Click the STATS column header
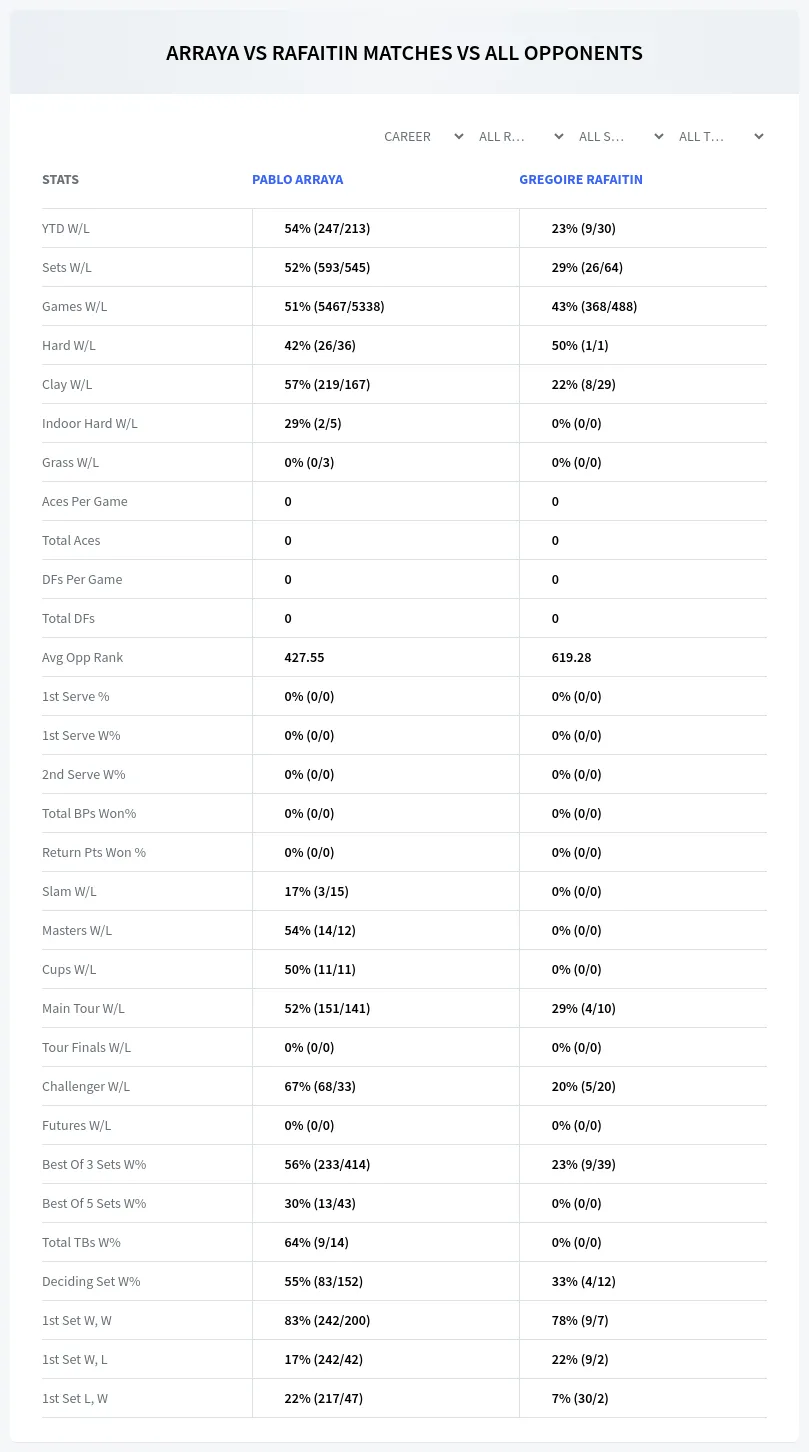 [x=60, y=180]
